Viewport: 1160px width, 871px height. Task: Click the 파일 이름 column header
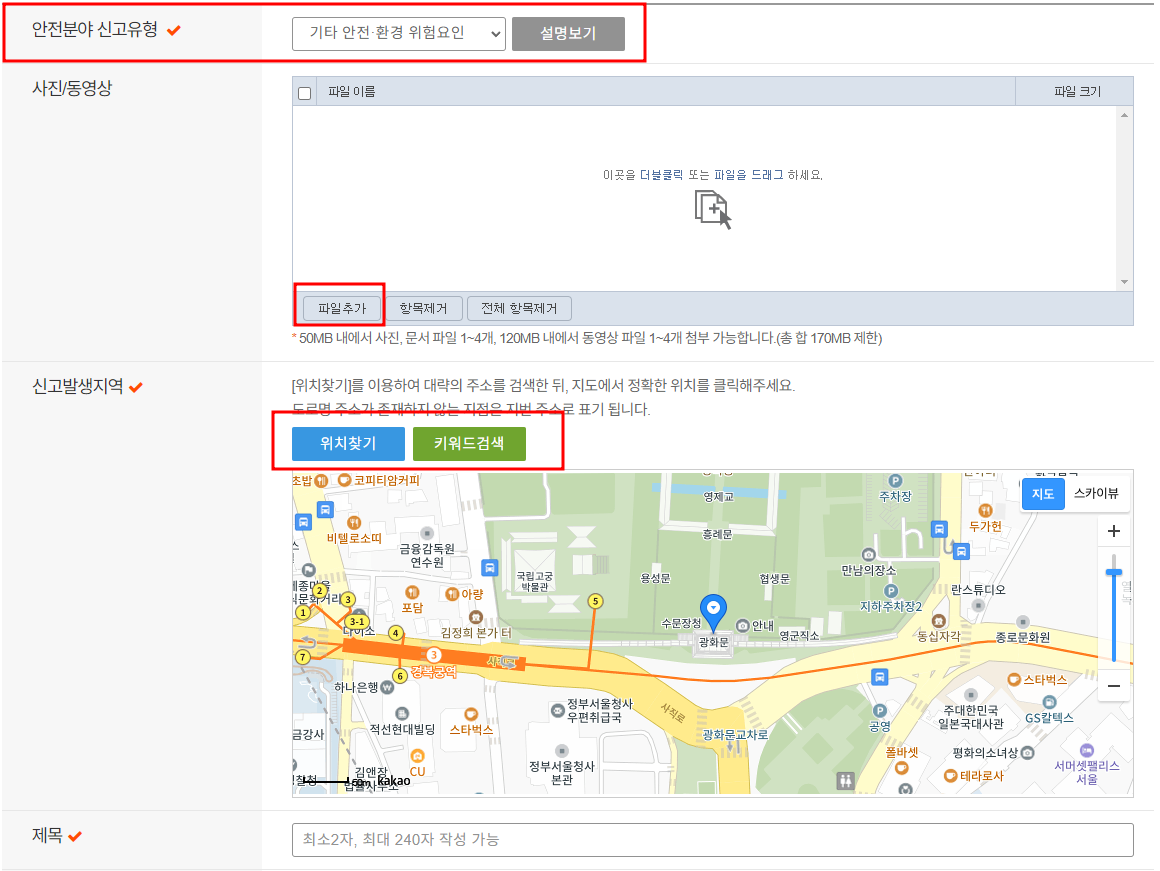(x=351, y=92)
